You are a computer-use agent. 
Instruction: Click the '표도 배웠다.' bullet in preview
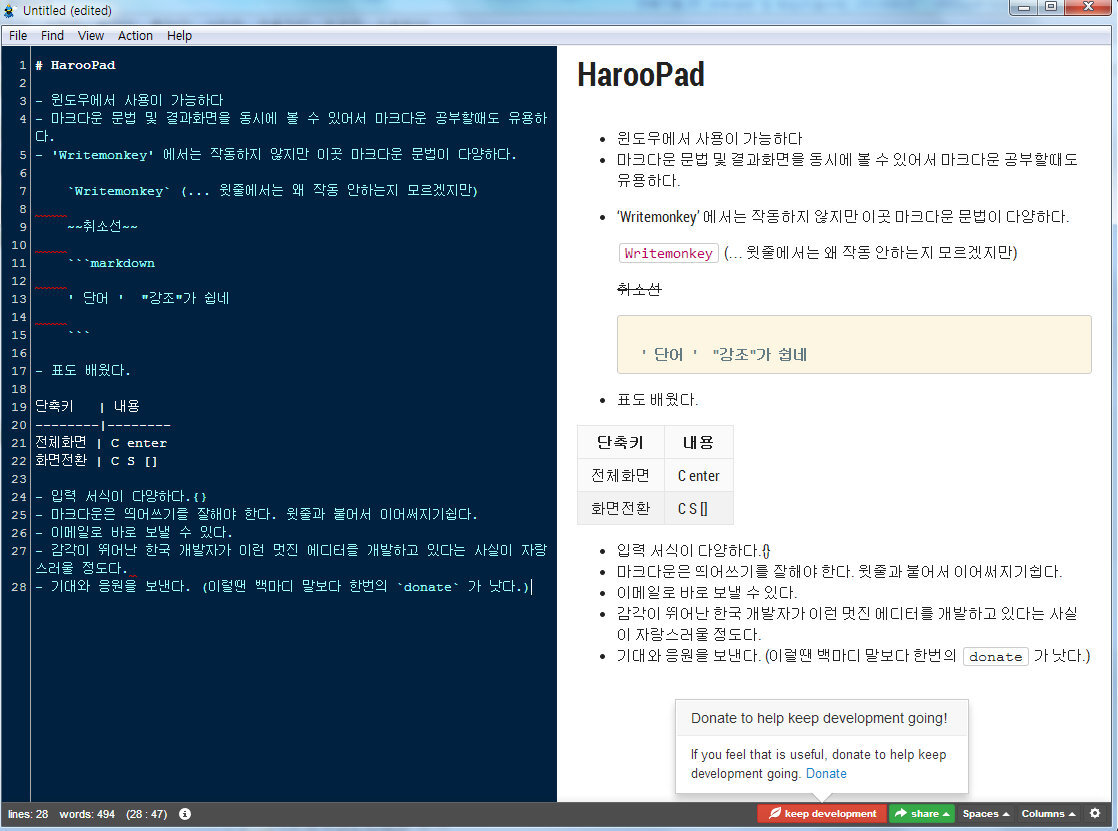click(657, 399)
